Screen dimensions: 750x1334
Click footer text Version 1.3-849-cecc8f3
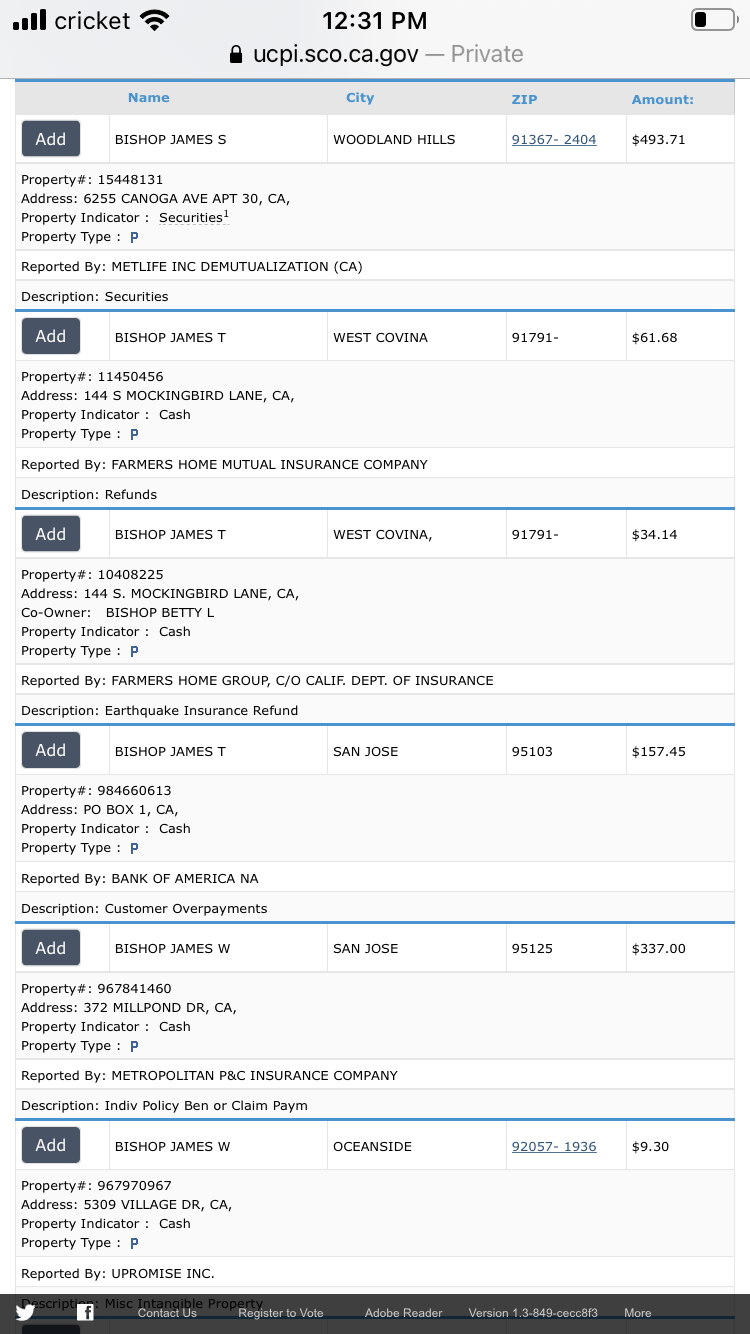click(533, 1313)
